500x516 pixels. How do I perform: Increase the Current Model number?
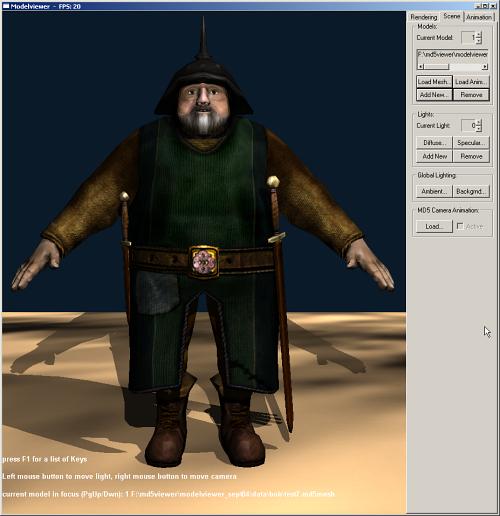click(479, 34)
